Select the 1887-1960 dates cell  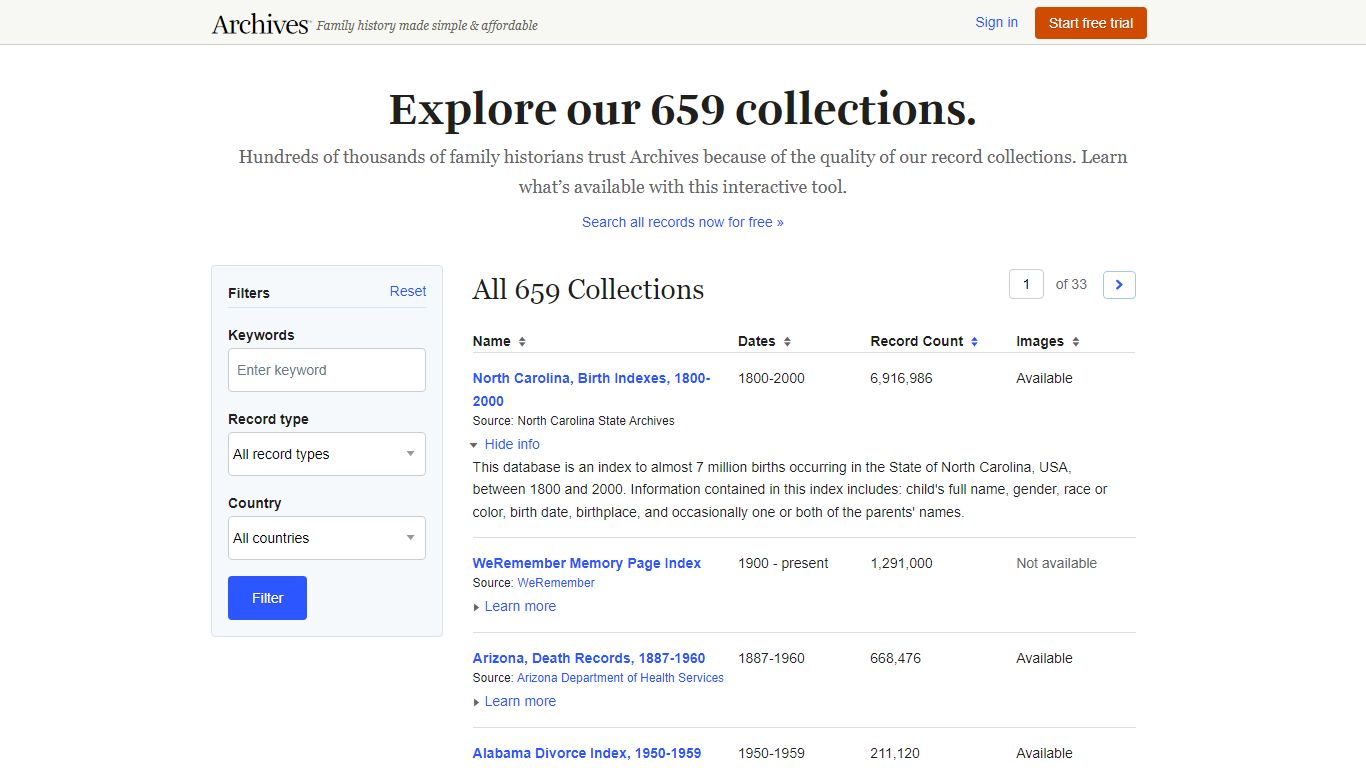[771, 658]
